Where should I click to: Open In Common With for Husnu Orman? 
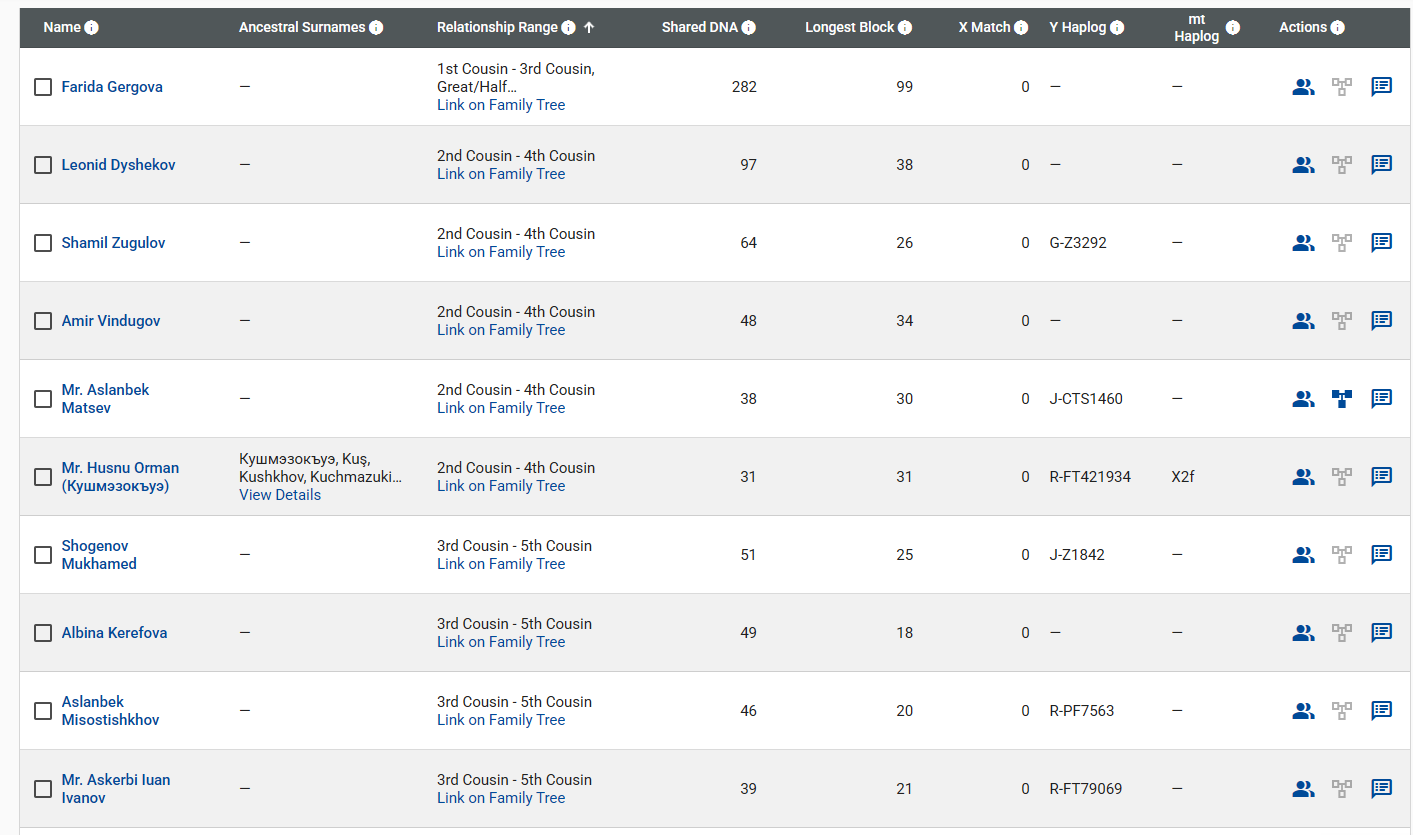coord(1303,477)
